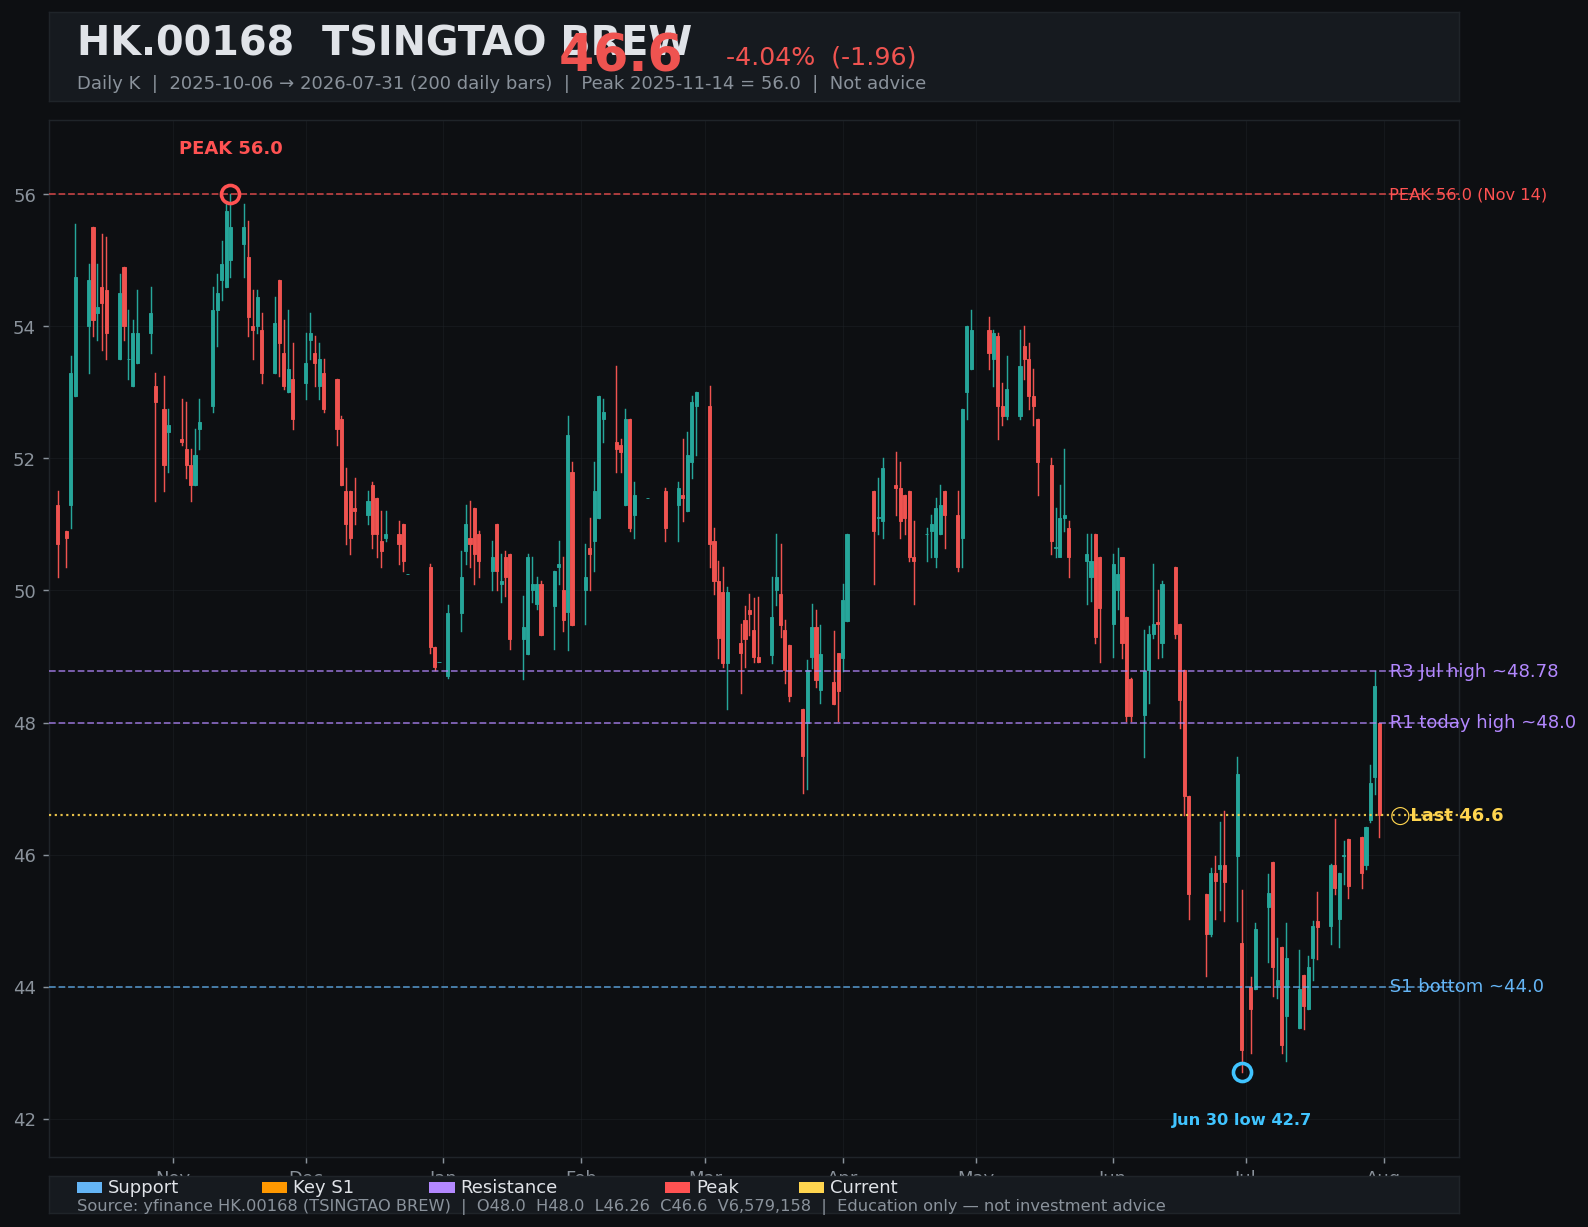Image resolution: width=1588 pixels, height=1227 pixels.
Task: Click the 'PEAK 56.0 (Nov 14)' line label
Action: (x=1468, y=194)
